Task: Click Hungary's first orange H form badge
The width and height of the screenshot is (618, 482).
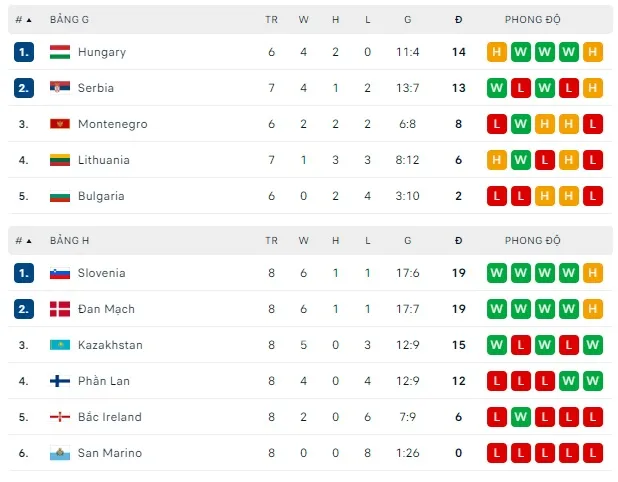Action: click(x=496, y=52)
